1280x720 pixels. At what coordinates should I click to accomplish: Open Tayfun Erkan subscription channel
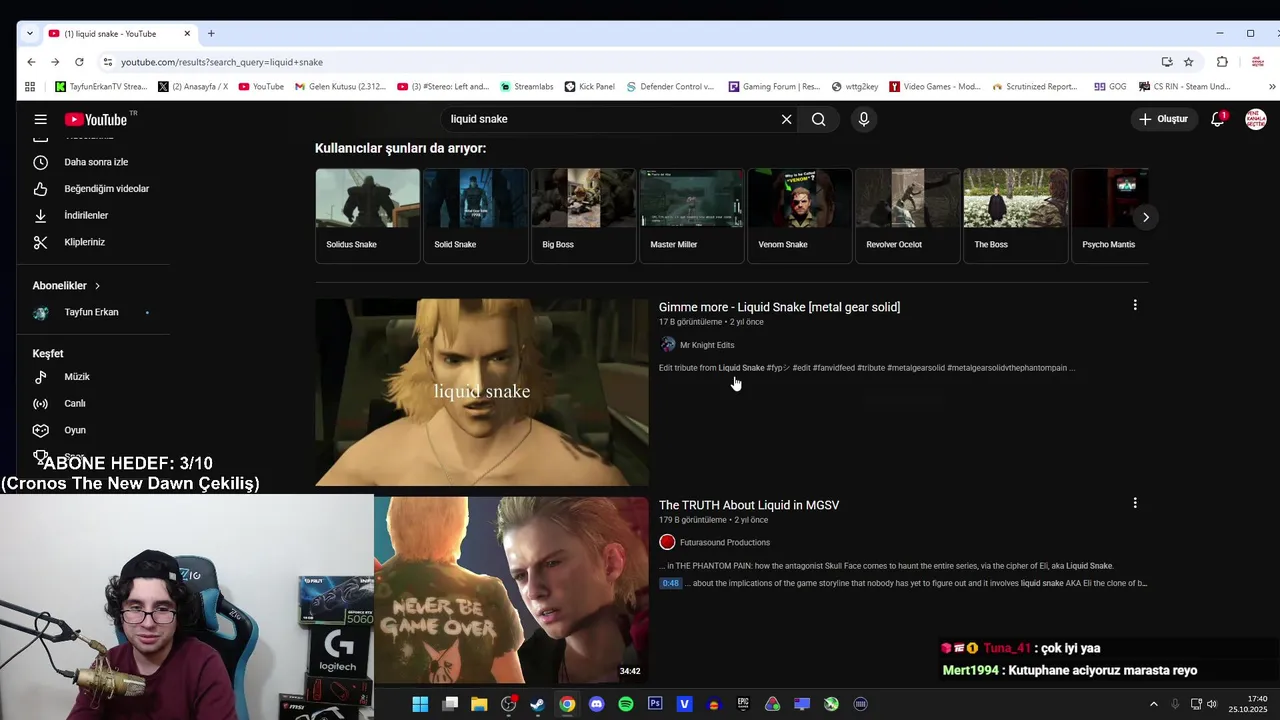click(93, 312)
